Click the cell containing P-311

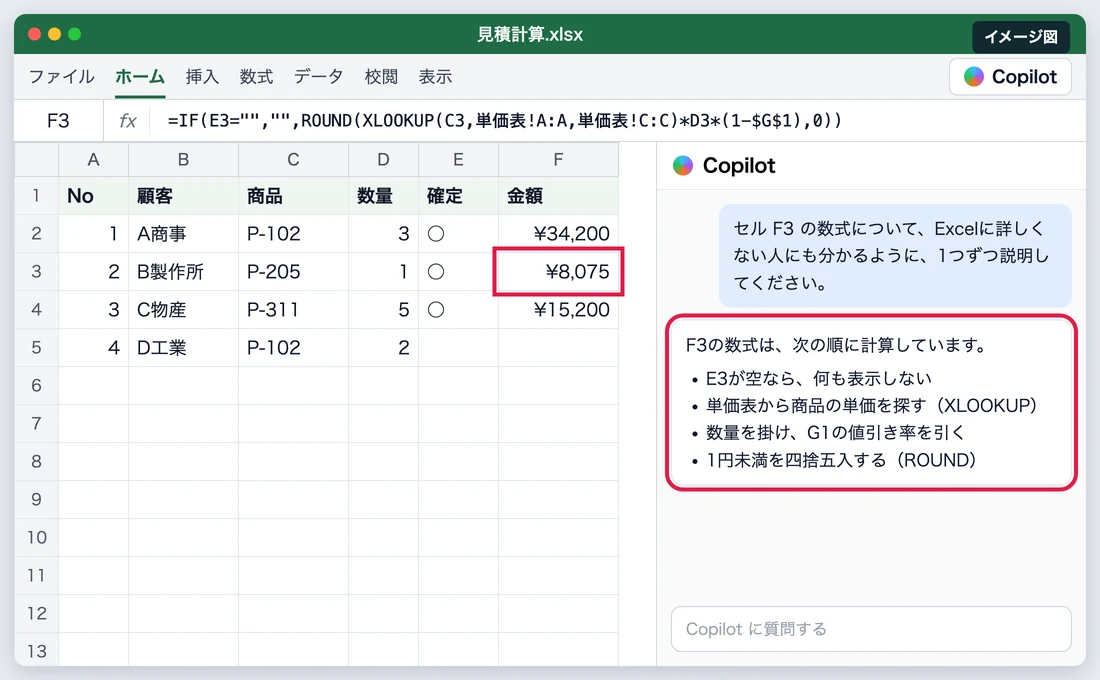(293, 309)
